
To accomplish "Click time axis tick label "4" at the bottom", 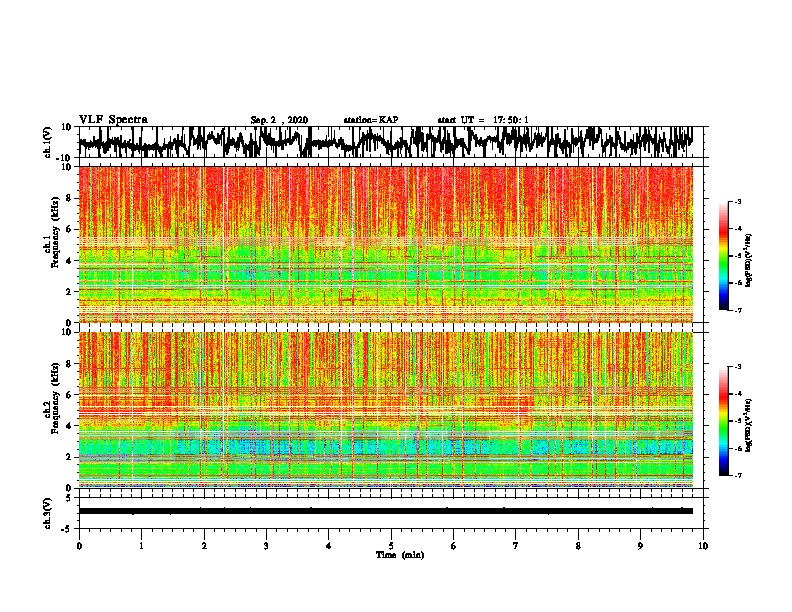I will (x=329, y=546).
